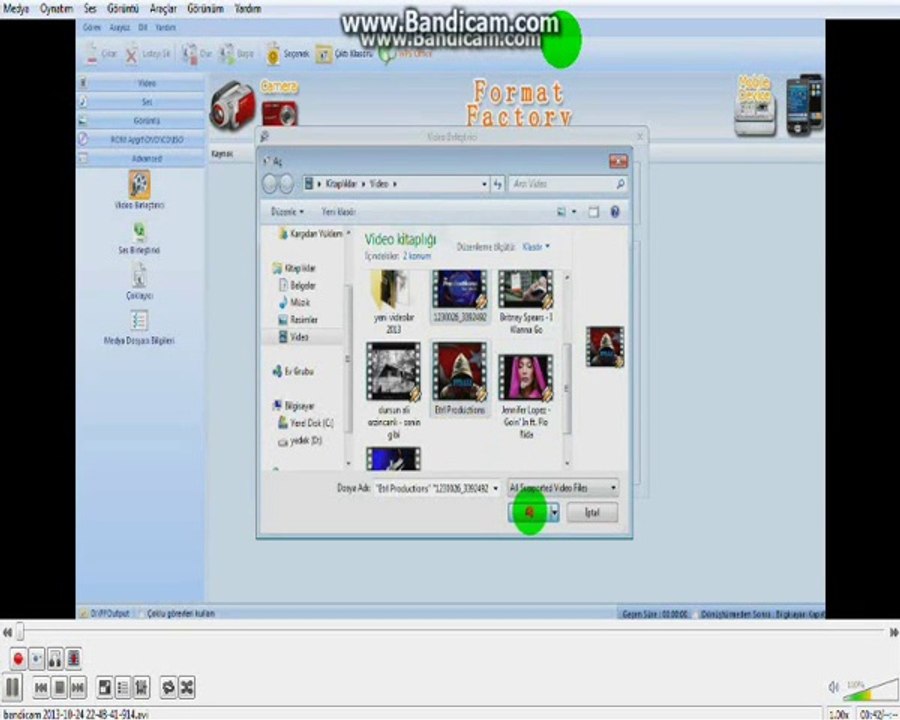Take a video snapshot
Image resolution: width=900 pixels, height=720 pixels.
(37, 659)
